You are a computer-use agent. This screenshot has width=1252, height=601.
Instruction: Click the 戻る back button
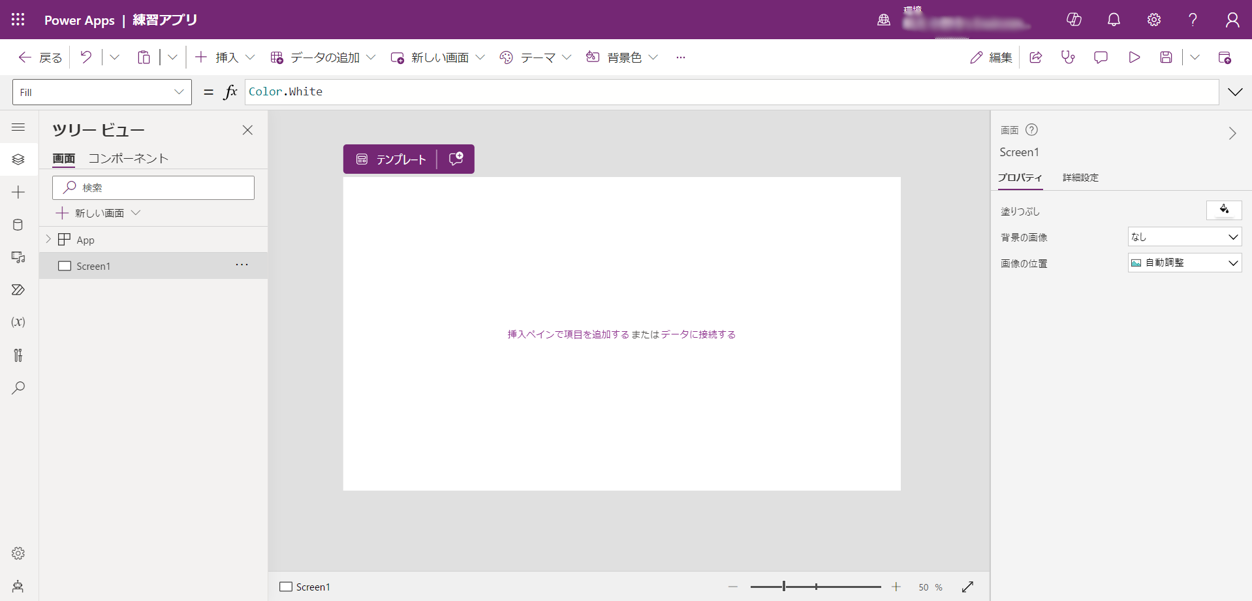coord(41,58)
